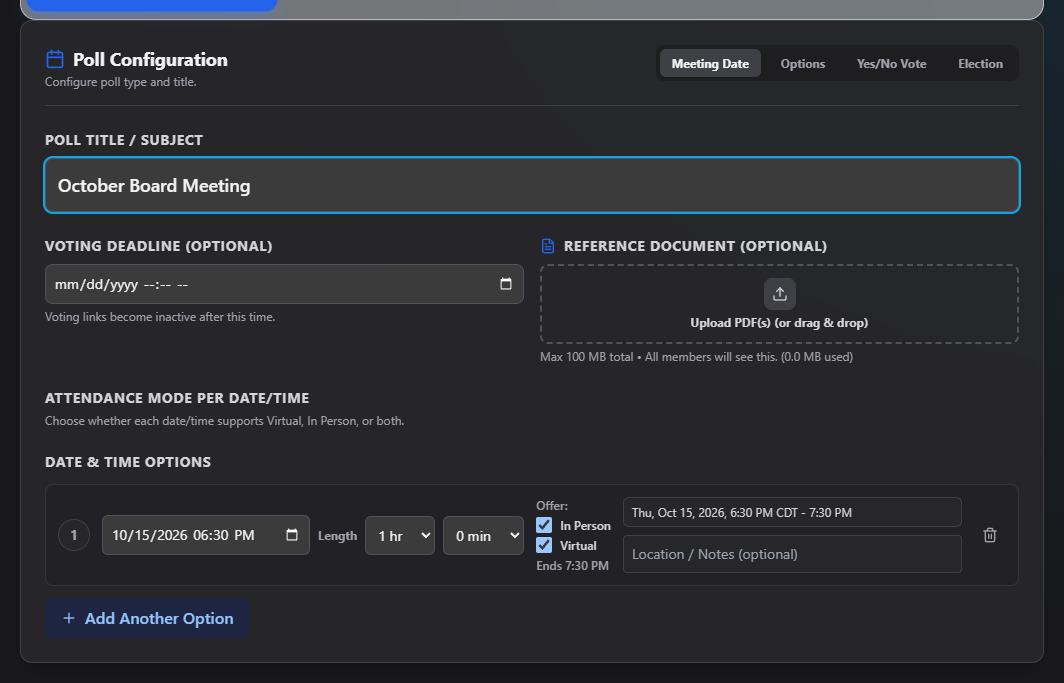Click the 'Configure poll type and title.' text

(x=121, y=81)
